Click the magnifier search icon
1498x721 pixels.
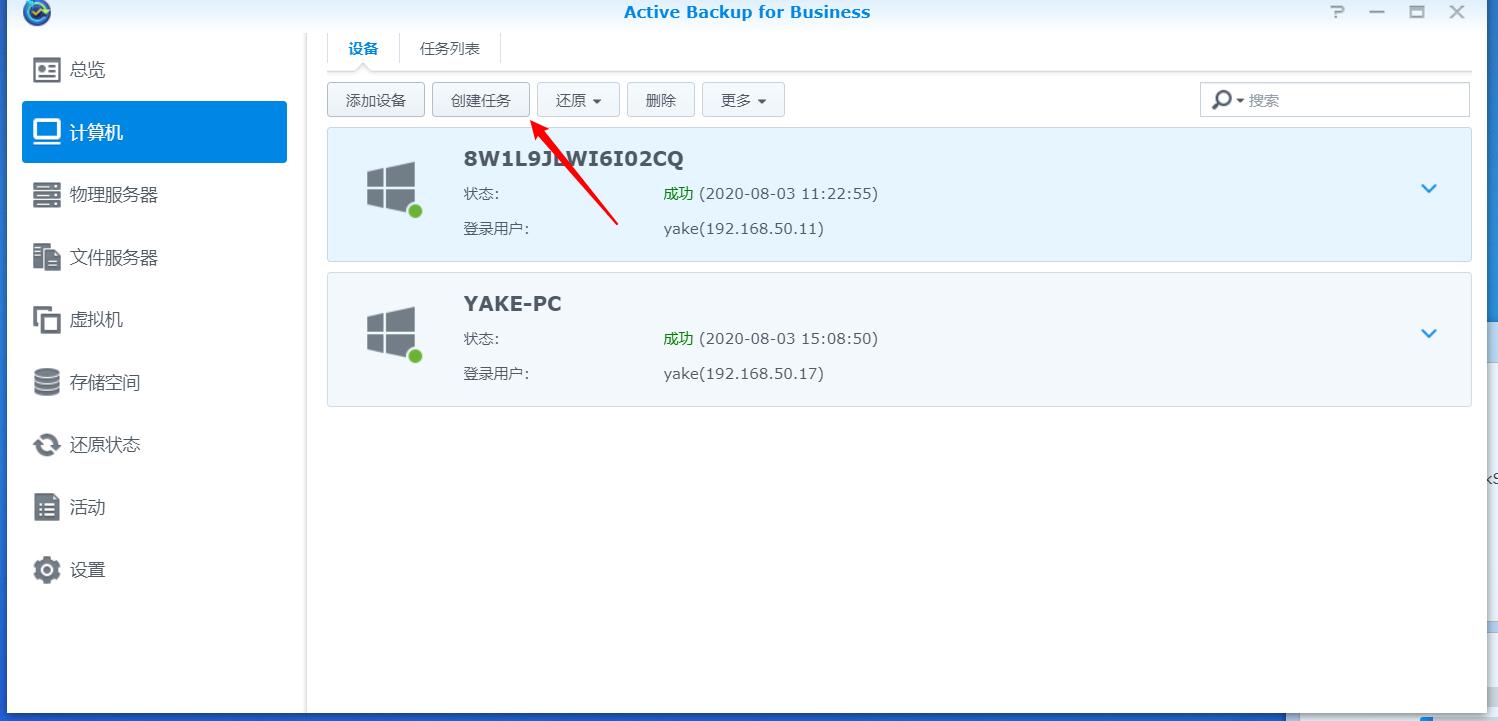pos(1221,100)
